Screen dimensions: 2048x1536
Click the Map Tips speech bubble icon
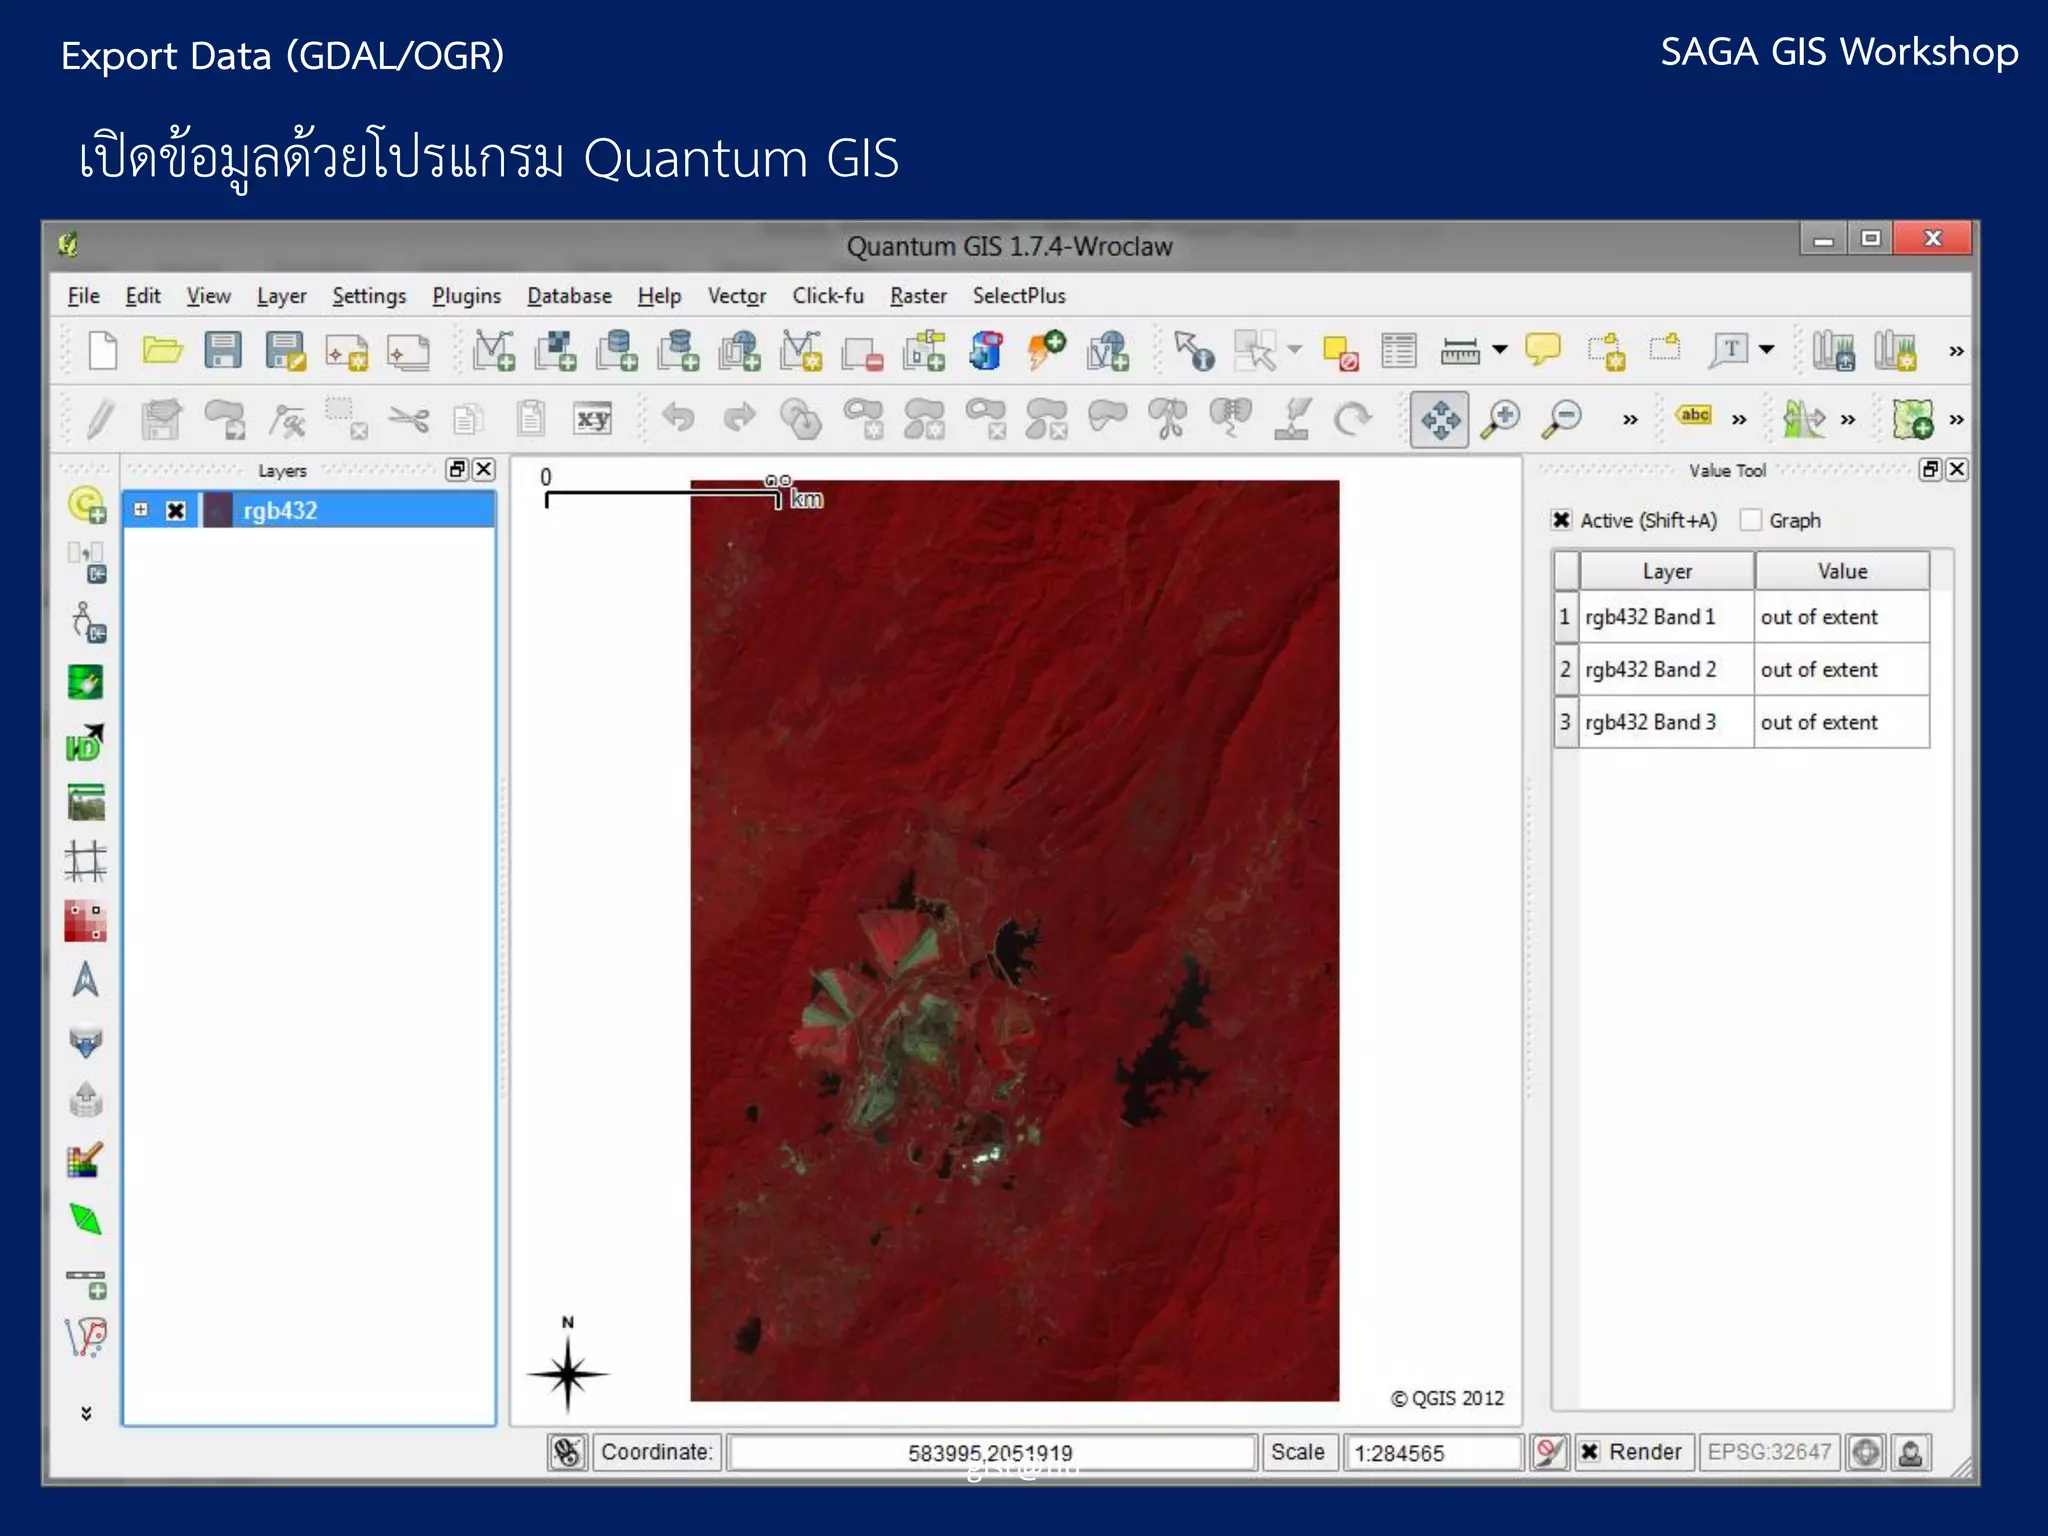1543,349
